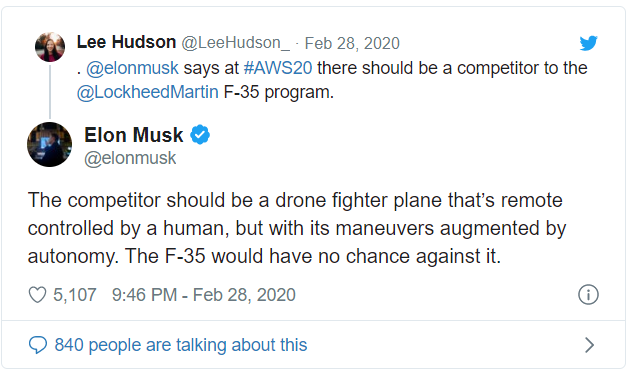This screenshot has width=631, height=373.
Task: Click the Twitter bird logo
Action: (x=588, y=43)
